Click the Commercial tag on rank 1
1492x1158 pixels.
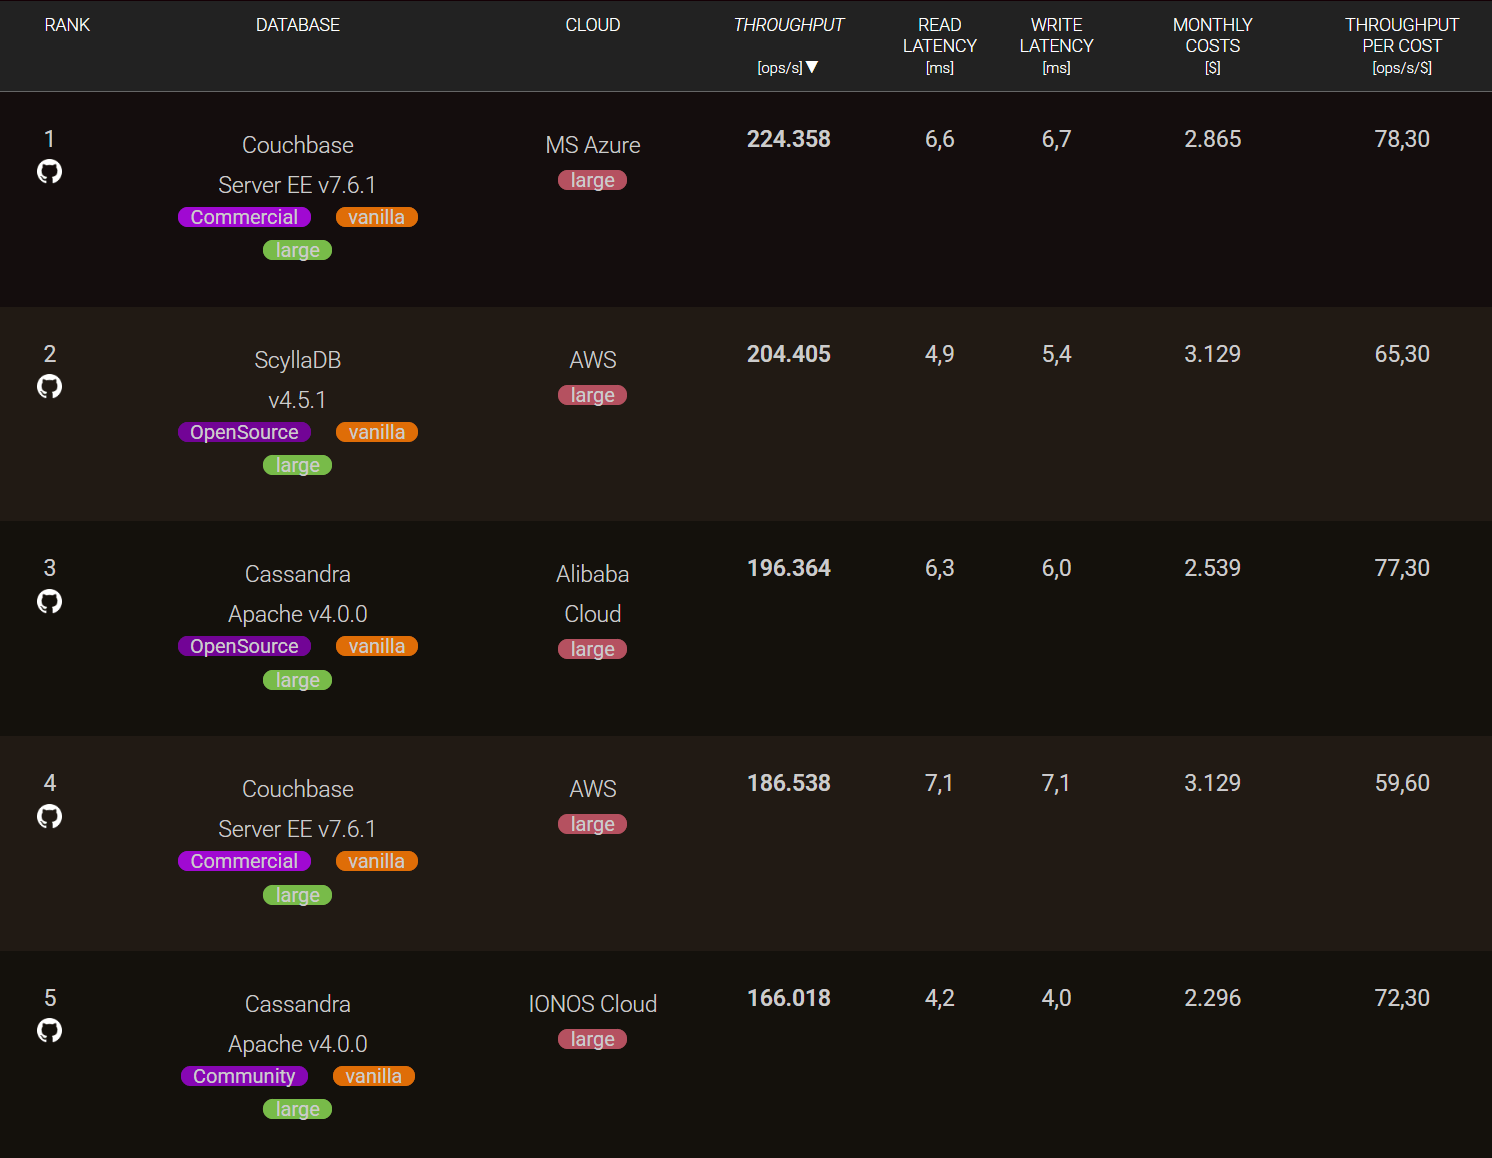pos(244,217)
